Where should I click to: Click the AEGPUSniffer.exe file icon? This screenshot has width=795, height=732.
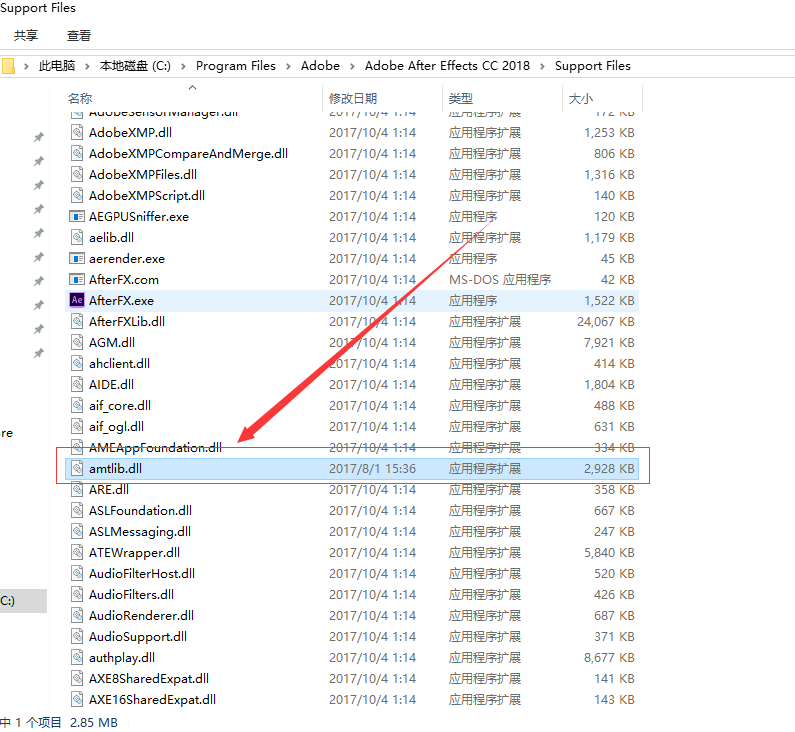tap(77, 216)
